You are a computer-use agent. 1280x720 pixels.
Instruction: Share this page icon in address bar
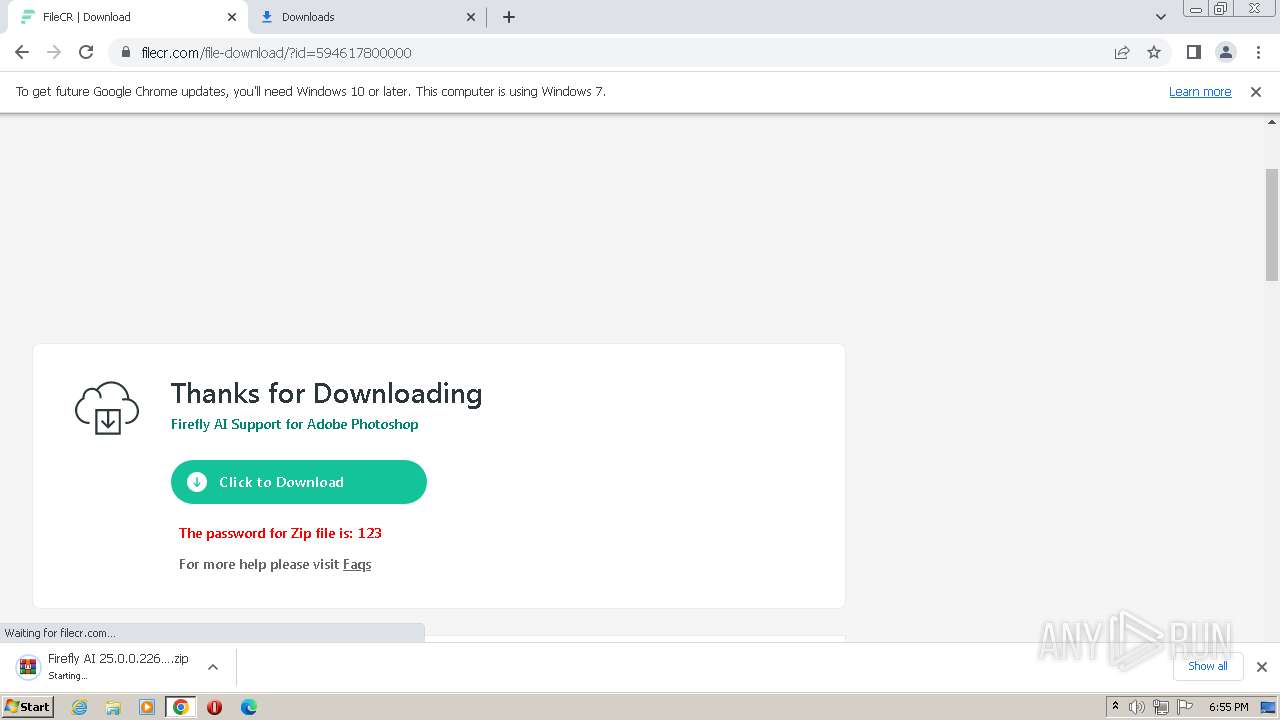pos(1122,52)
